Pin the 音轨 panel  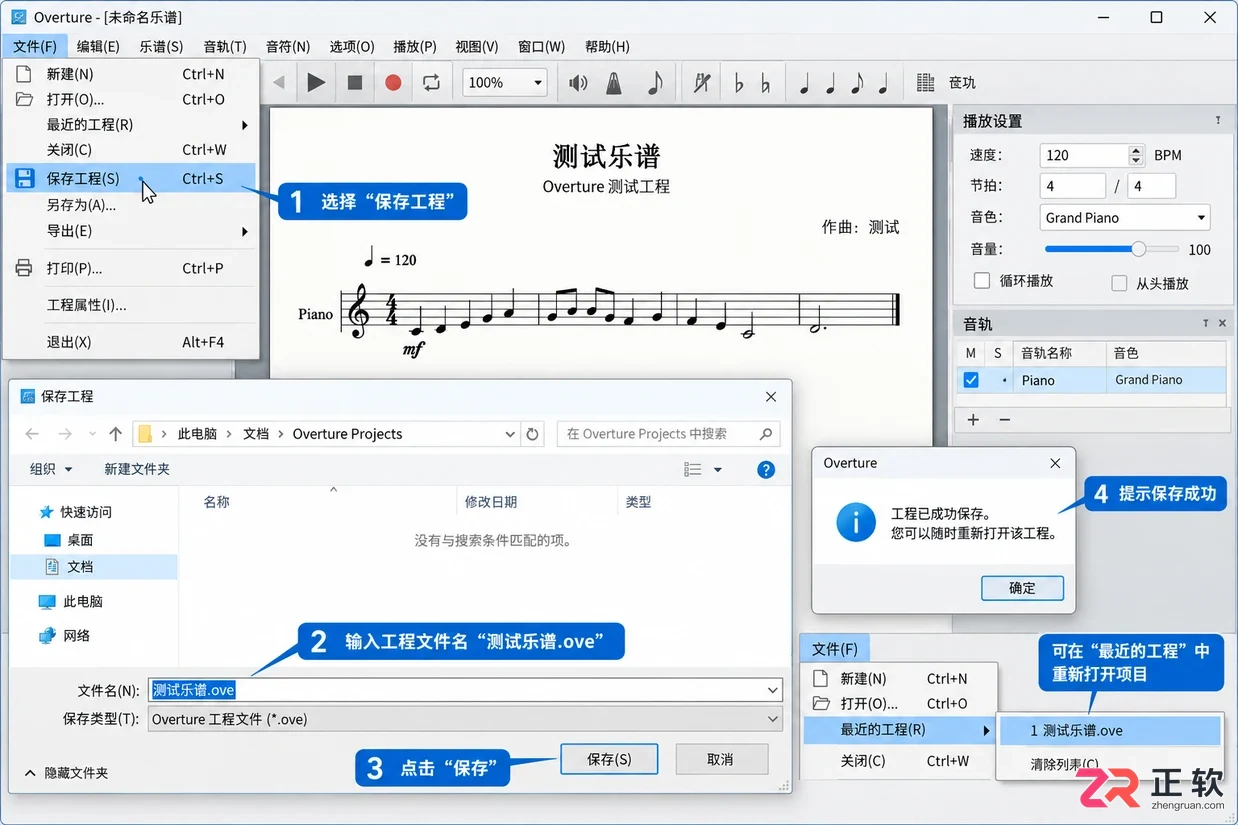1206,323
